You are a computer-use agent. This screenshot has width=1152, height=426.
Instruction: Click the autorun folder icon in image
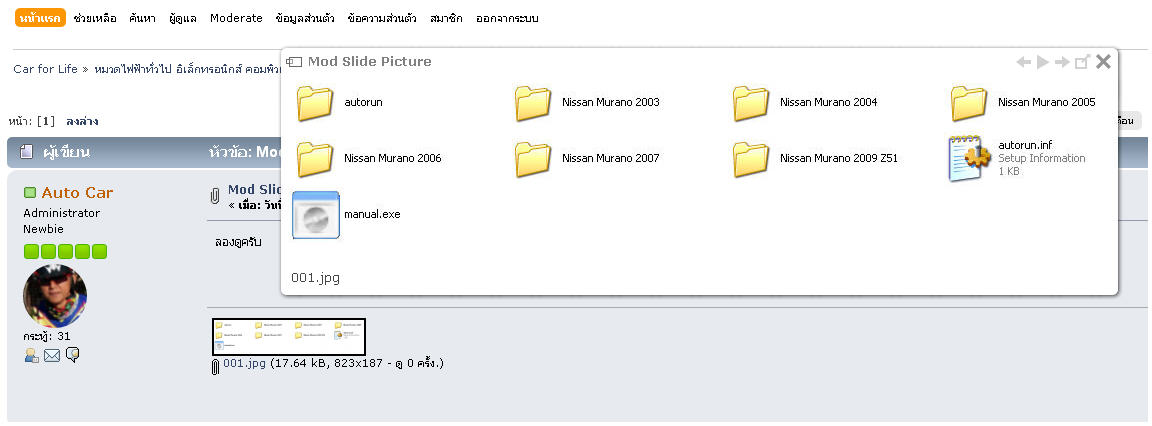point(316,103)
